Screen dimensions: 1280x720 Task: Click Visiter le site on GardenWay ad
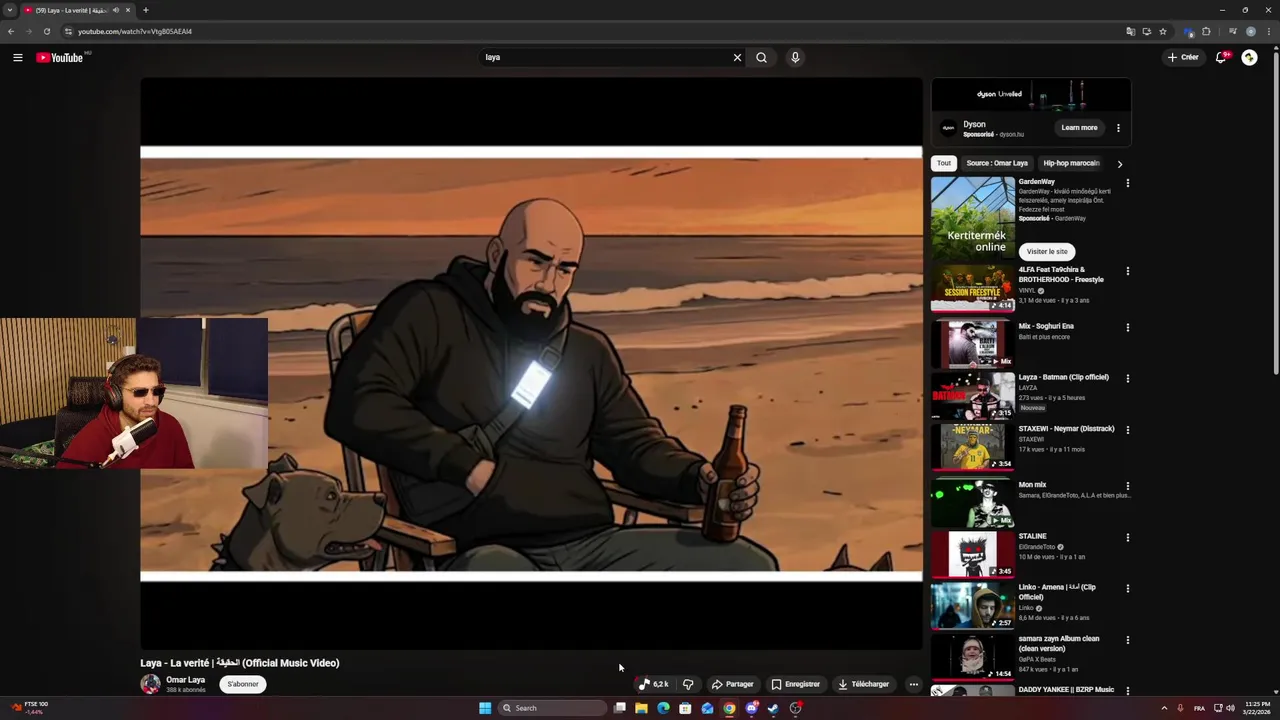(1047, 252)
